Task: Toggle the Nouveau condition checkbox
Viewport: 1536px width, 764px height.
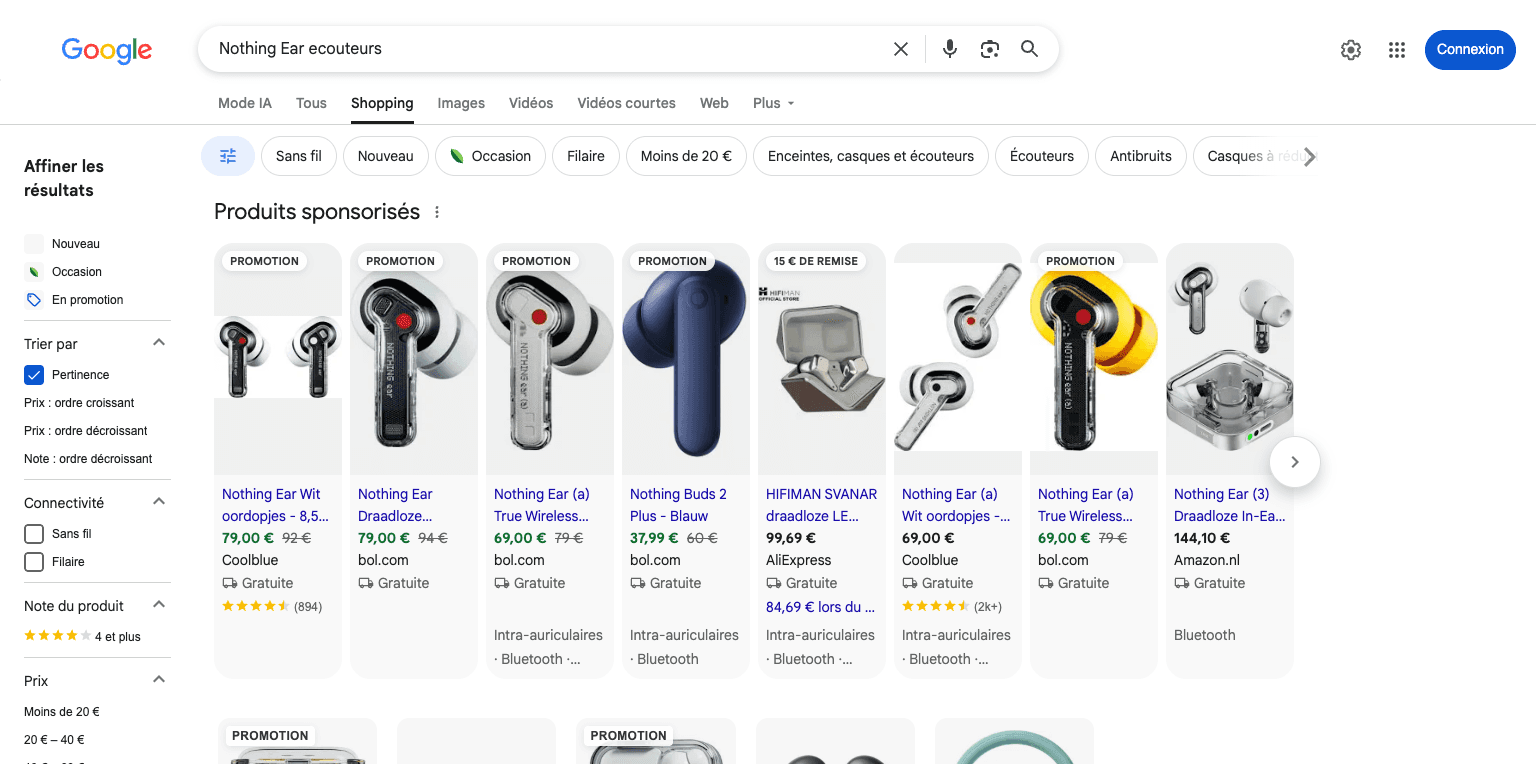Action: tap(34, 244)
